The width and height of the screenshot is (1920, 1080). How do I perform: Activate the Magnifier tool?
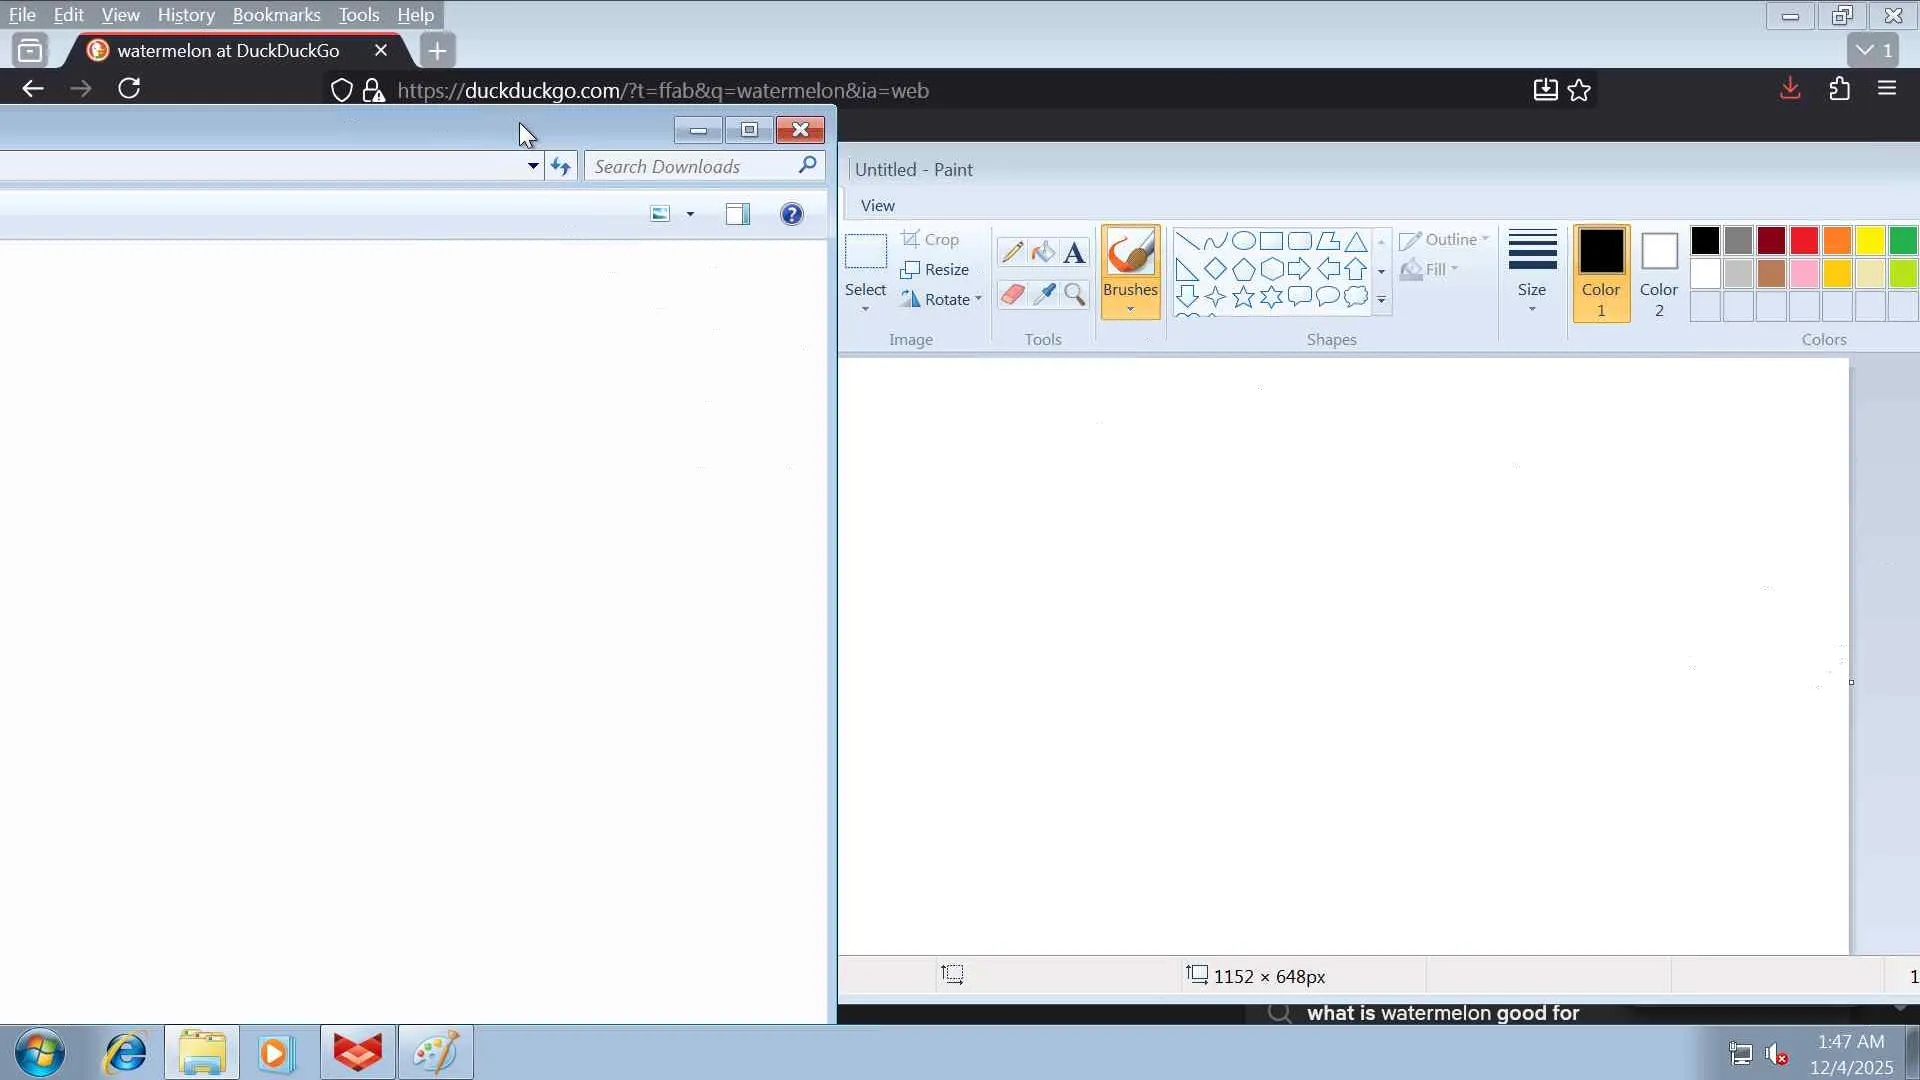pyautogui.click(x=1074, y=294)
